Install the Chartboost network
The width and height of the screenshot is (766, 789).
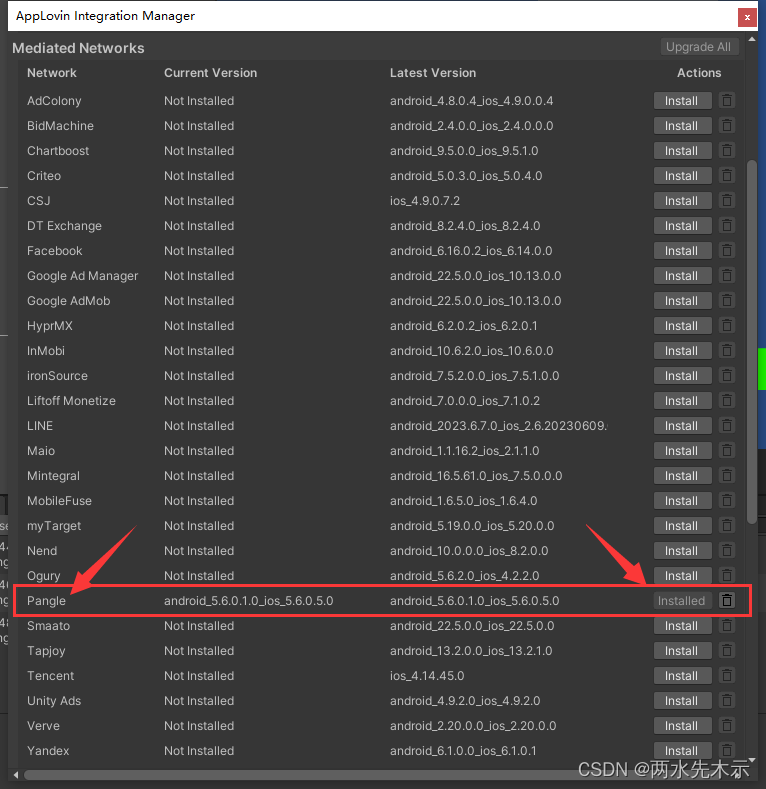coord(682,150)
